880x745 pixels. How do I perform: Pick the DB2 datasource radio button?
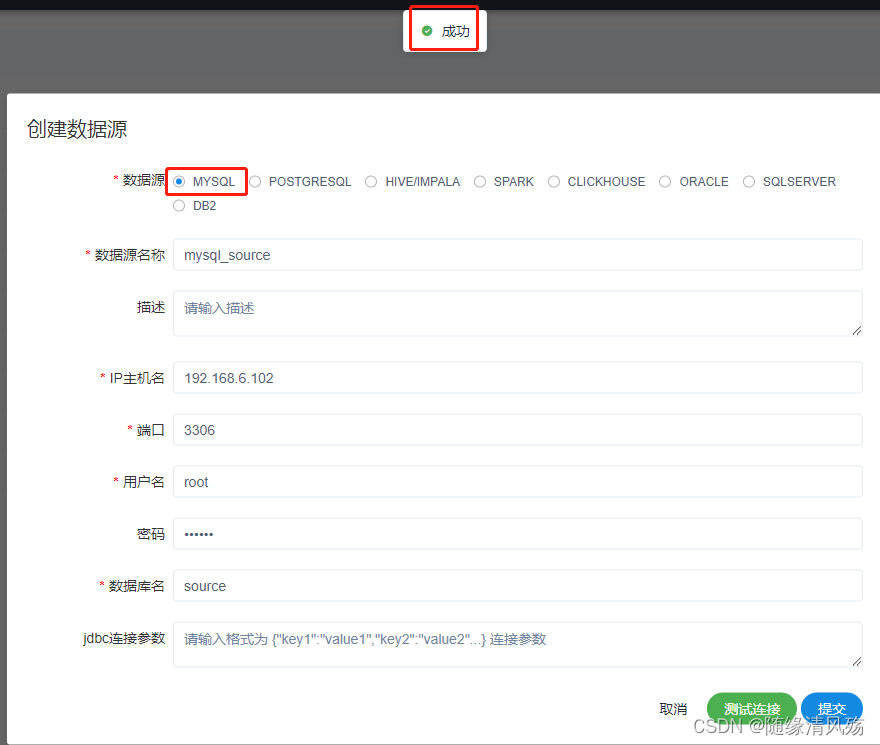tap(179, 205)
